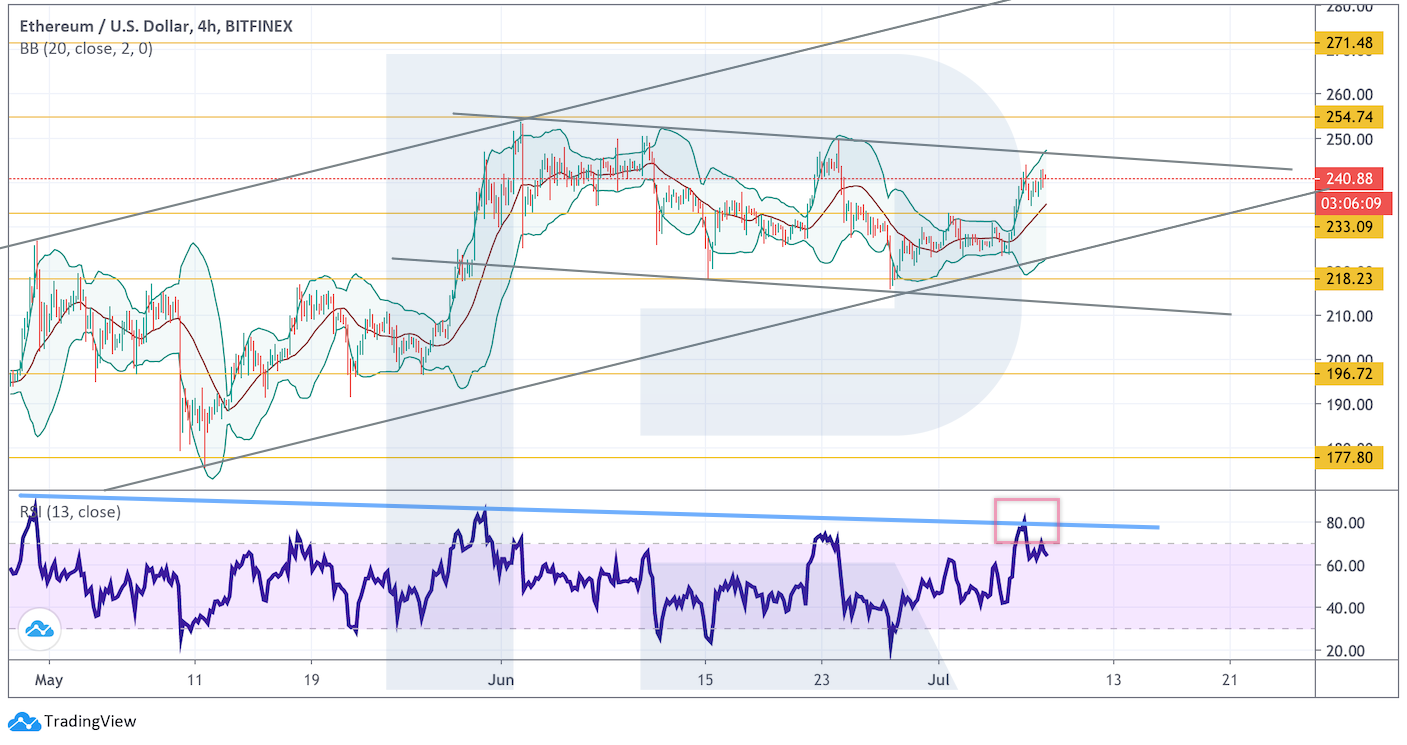Click the 271.48 price level label

(x=1349, y=43)
